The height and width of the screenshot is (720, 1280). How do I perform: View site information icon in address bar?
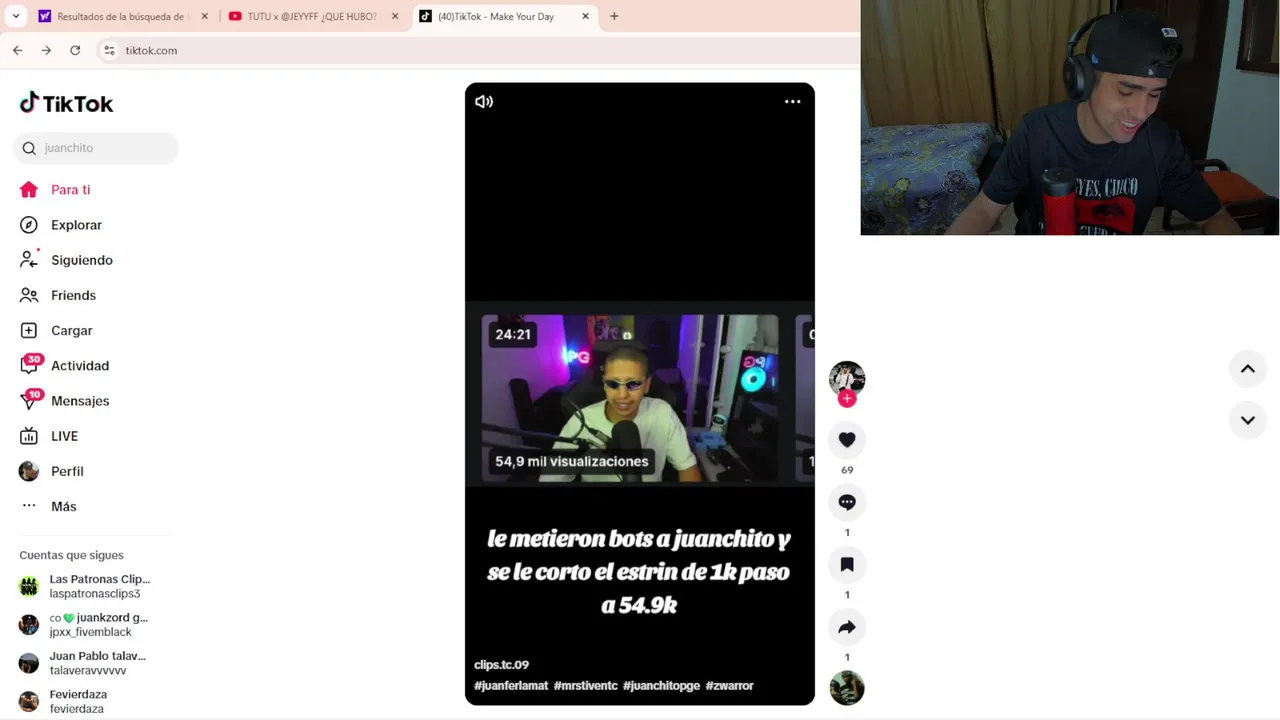[109, 50]
